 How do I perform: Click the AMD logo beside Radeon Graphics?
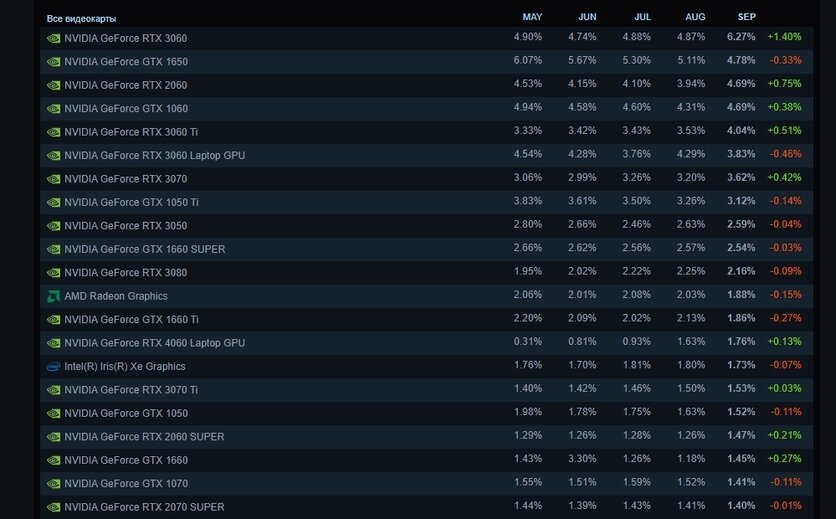[53, 297]
